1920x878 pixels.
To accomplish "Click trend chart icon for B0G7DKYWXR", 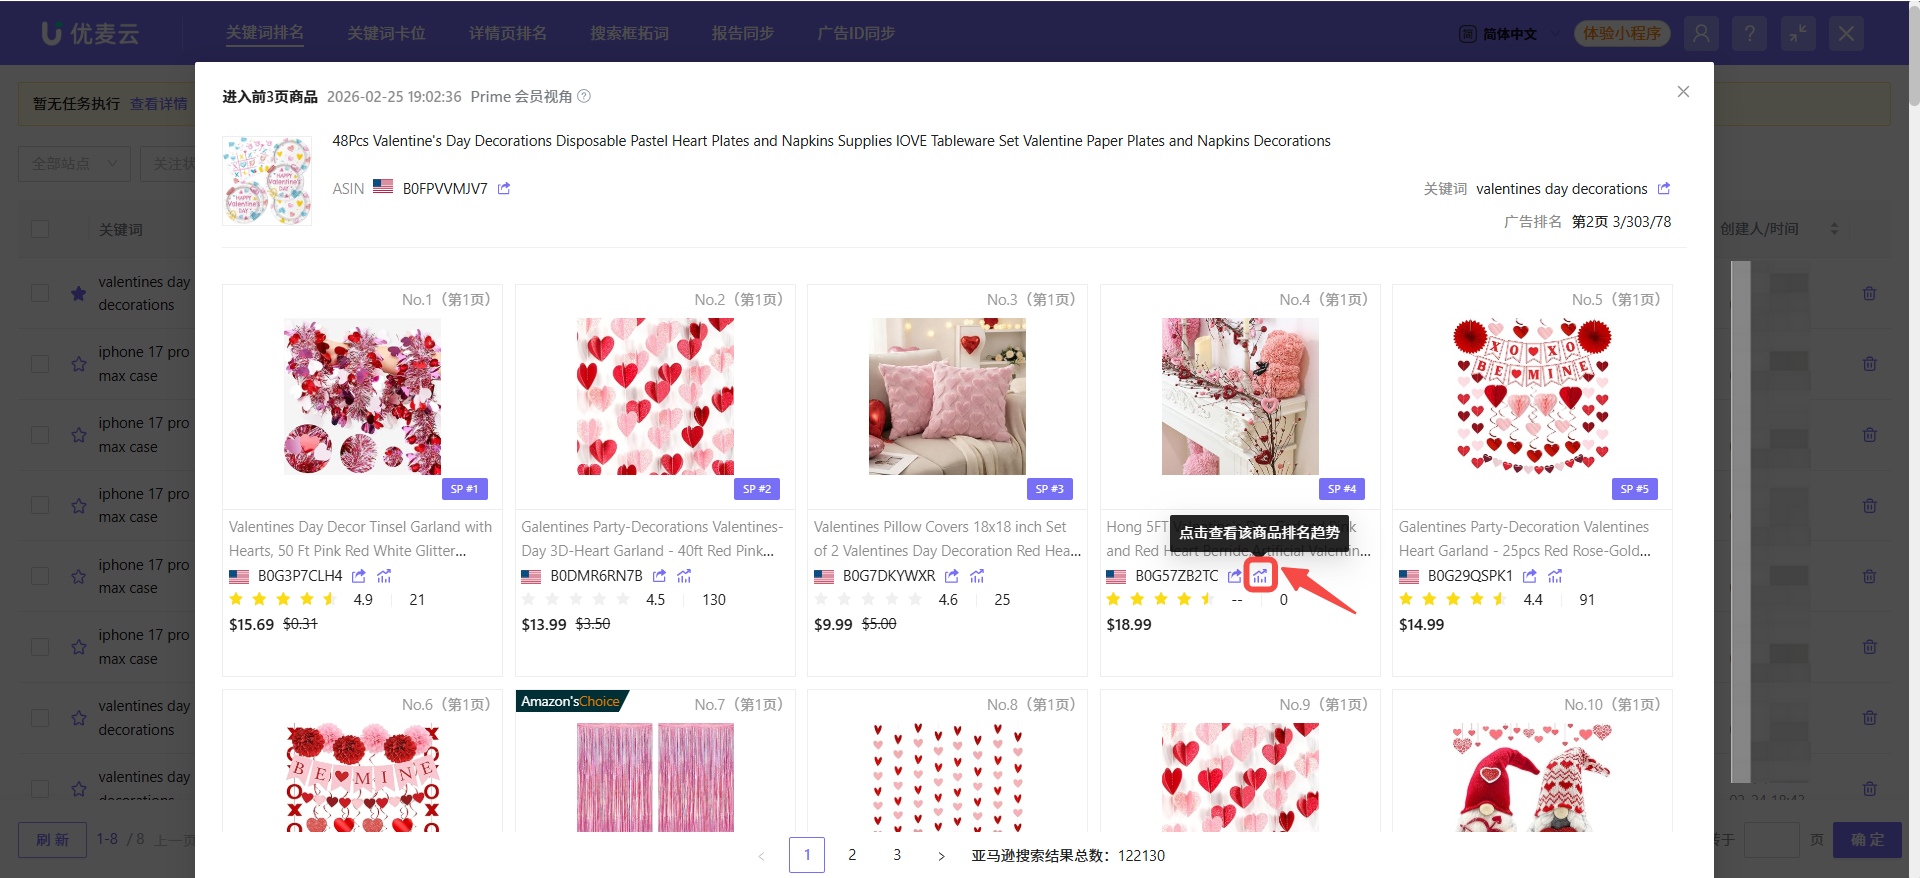I will click(x=977, y=576).
